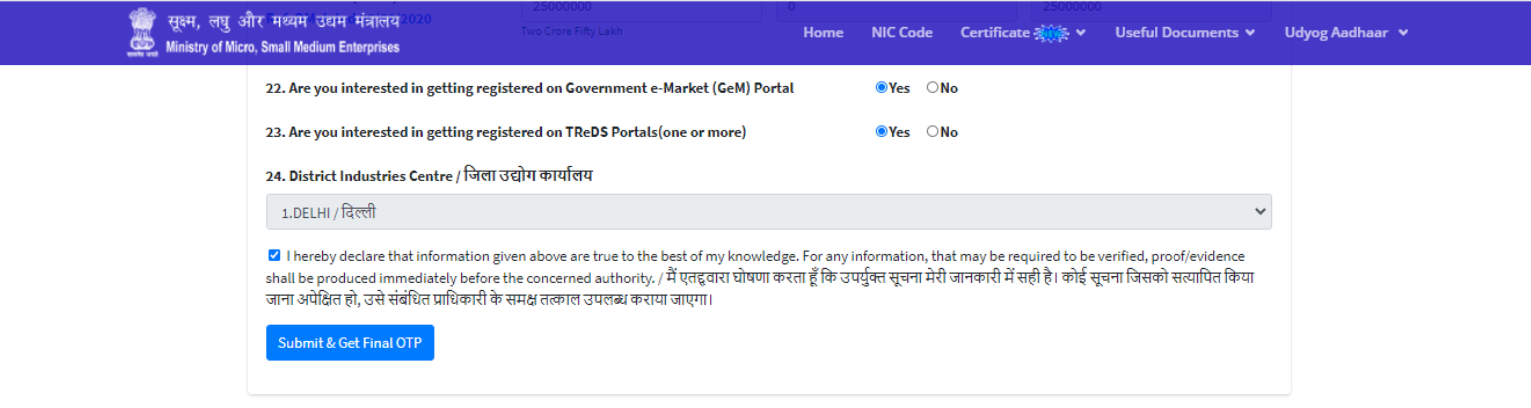1531x408 pixels.
Task: Click the national emblem logo
Action: click(x=142, y=33)
